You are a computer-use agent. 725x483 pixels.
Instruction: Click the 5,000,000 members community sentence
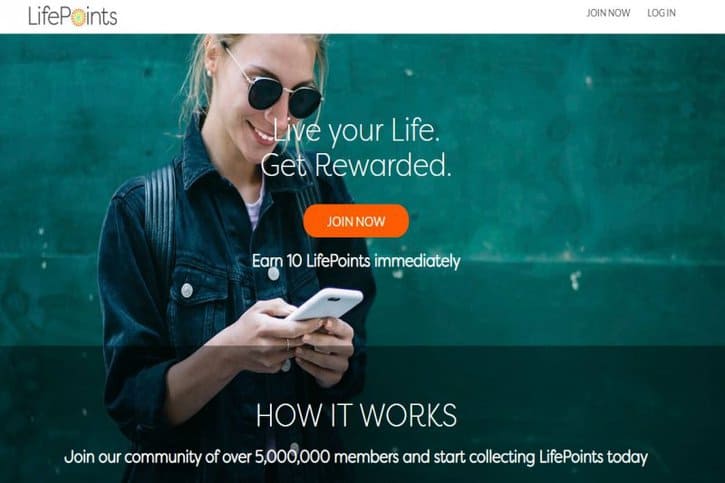(x=356, y=457)
